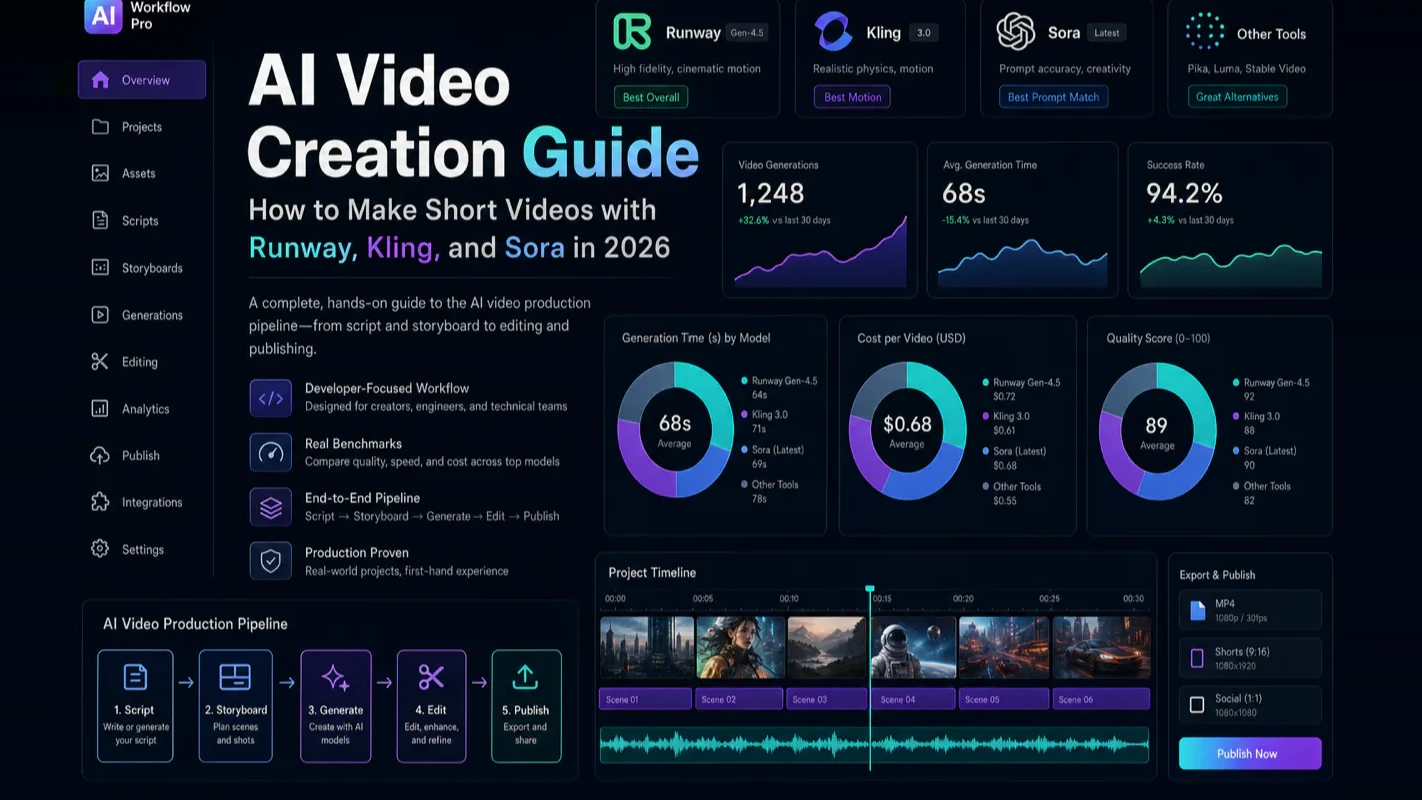Image resolution: width=1422 pixels, height=800 pixels.
Task: Open the Video Generations 1,248 card
Action: [820, 220]
